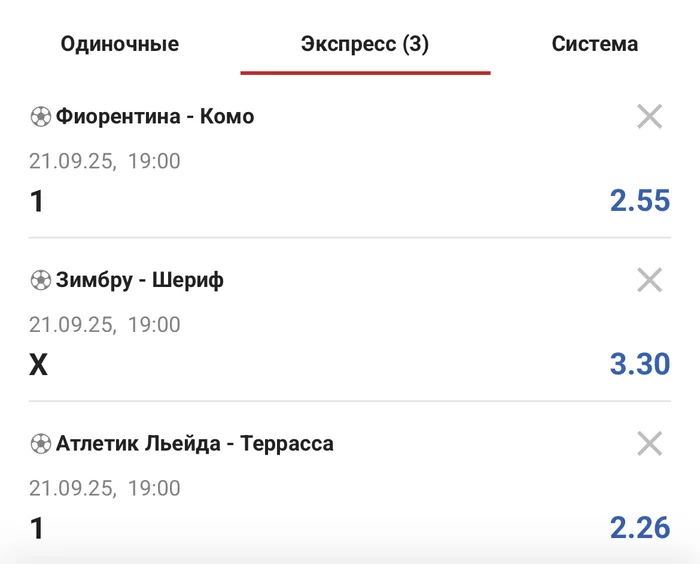
Task: Switch to the Одиночные tab
Action: click(120, 44)
